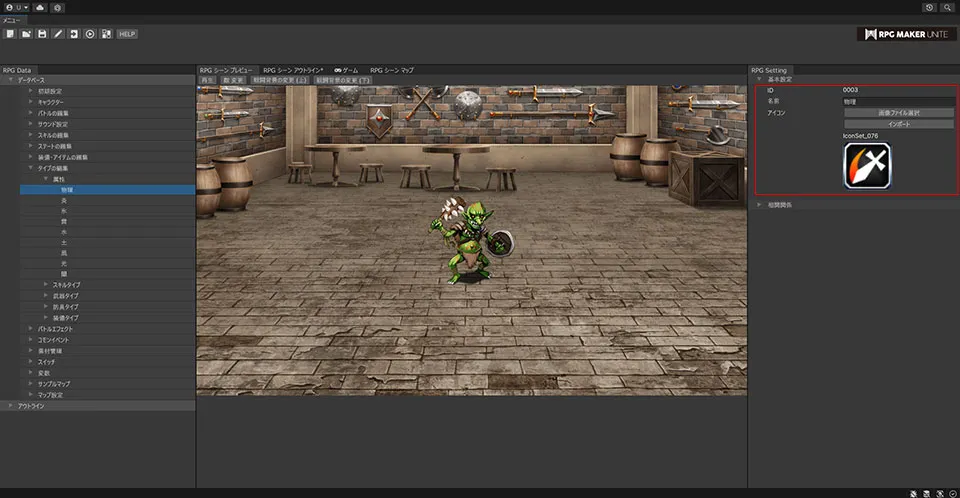960x498 pixels.
Task: Open the account dropdown at top left
Action: pyautogui.click(x=16, y=7)
